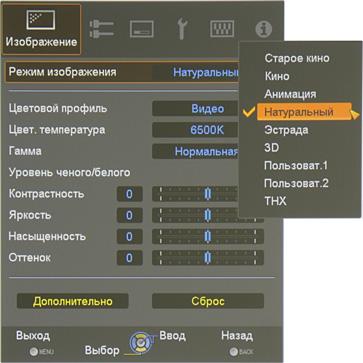The image size is (363, 363).
Task: Open the input signal tab icon
Action: pyautogui.click(x=101, y=29)
